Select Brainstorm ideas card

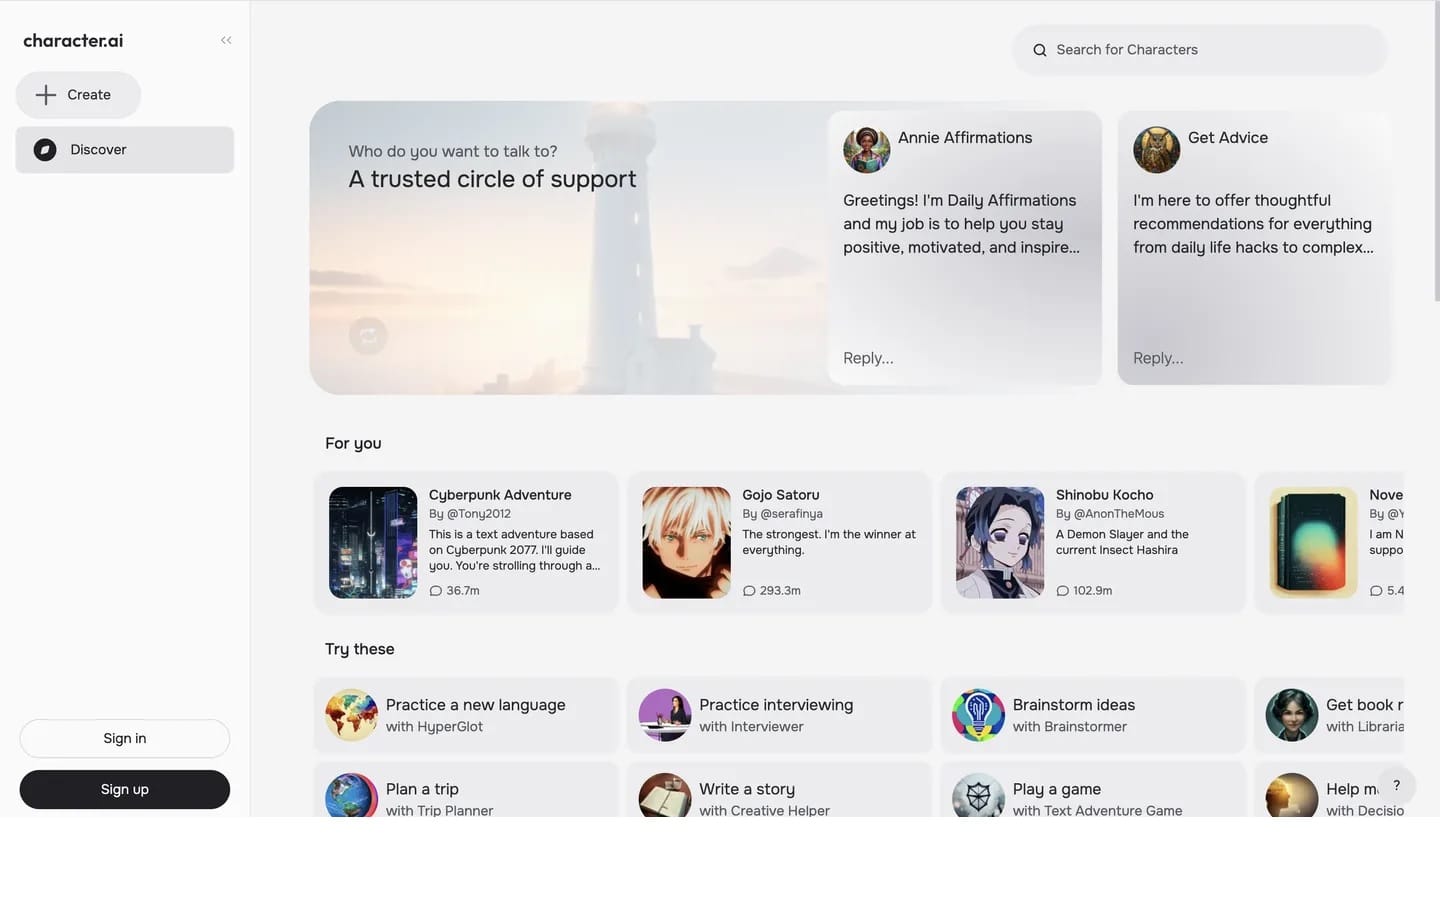[1093, 715]
